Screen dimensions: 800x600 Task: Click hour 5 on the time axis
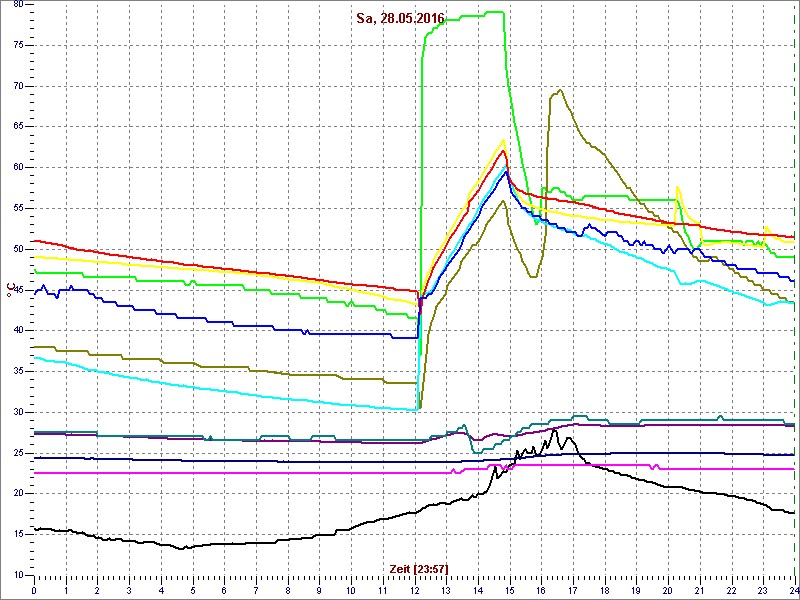pyautogui.click(x=193, y=589)
